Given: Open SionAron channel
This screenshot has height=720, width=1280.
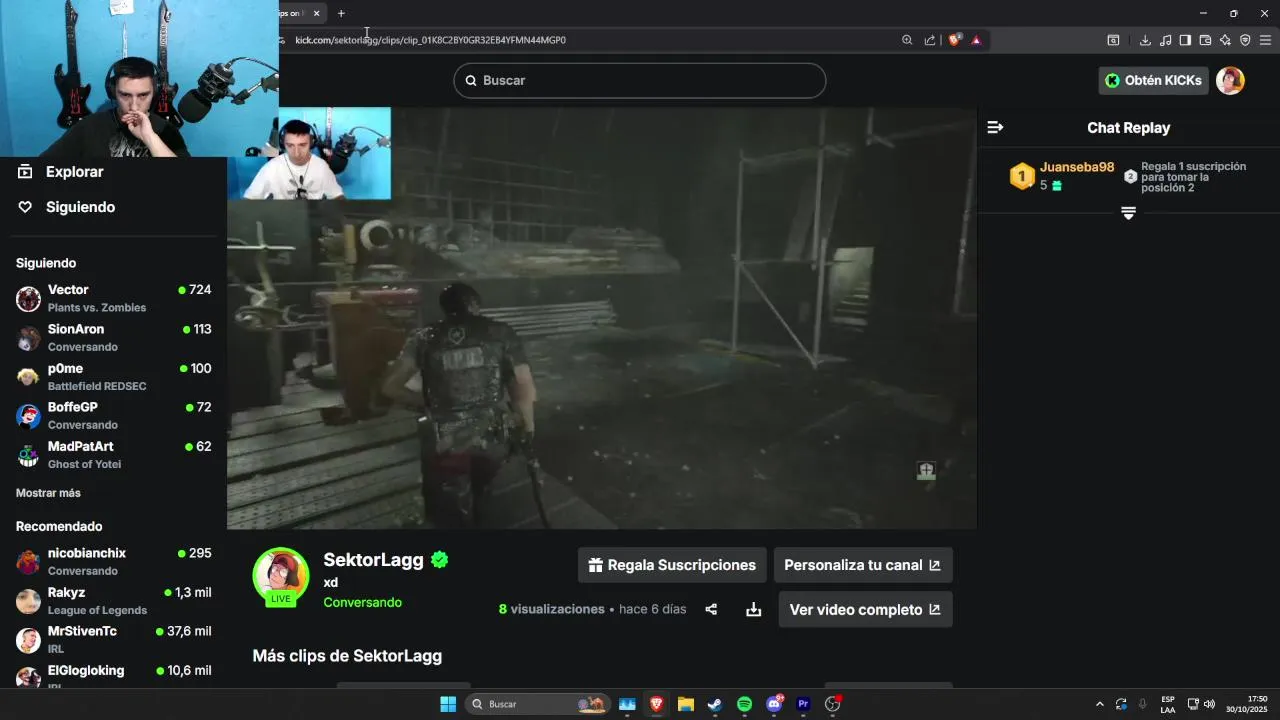Looking at the screenshot, I should (x=113, y=337).
